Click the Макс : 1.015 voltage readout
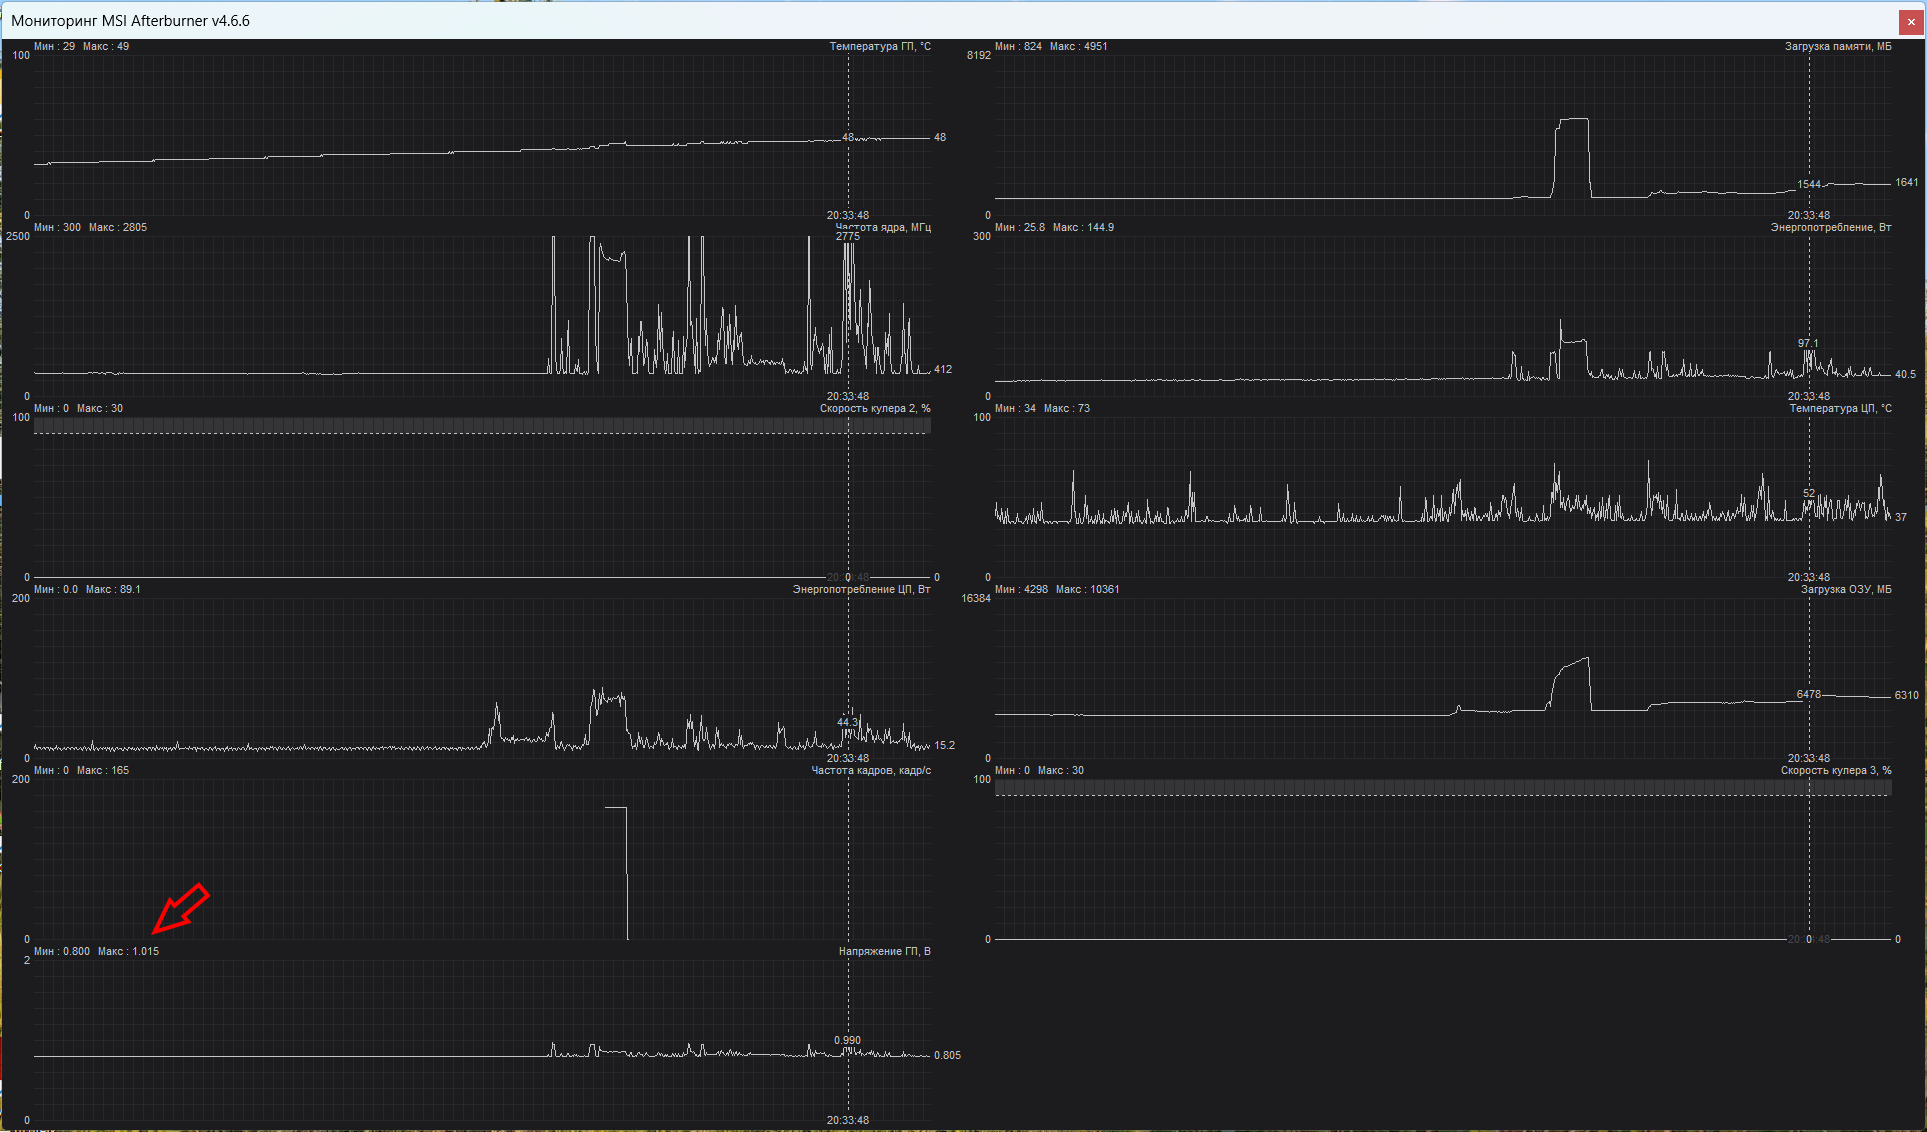The image size is (1927, 1132). click(x=128, y=952)
